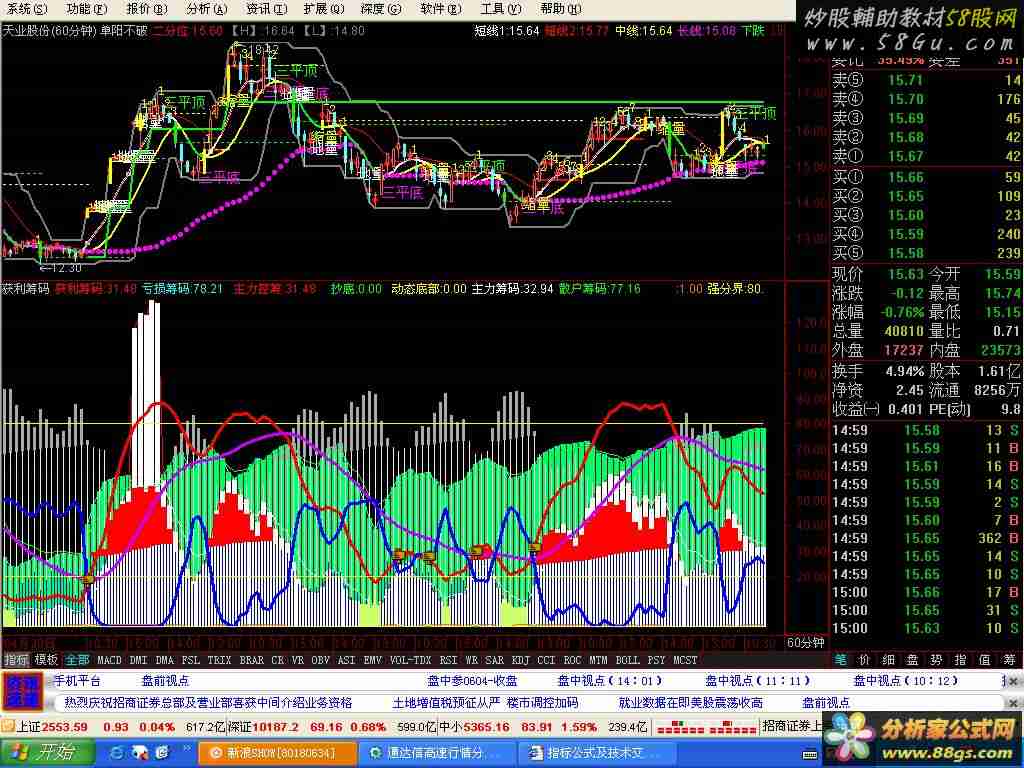Open the 分析(A) menu

coord(206,9)
